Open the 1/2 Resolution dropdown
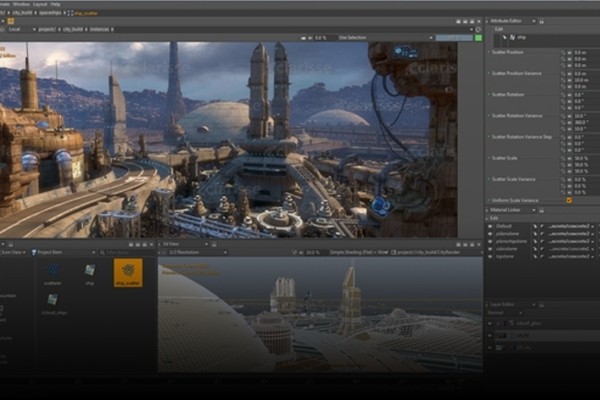The width and height of the screenshot is (600, 400). 198,252
